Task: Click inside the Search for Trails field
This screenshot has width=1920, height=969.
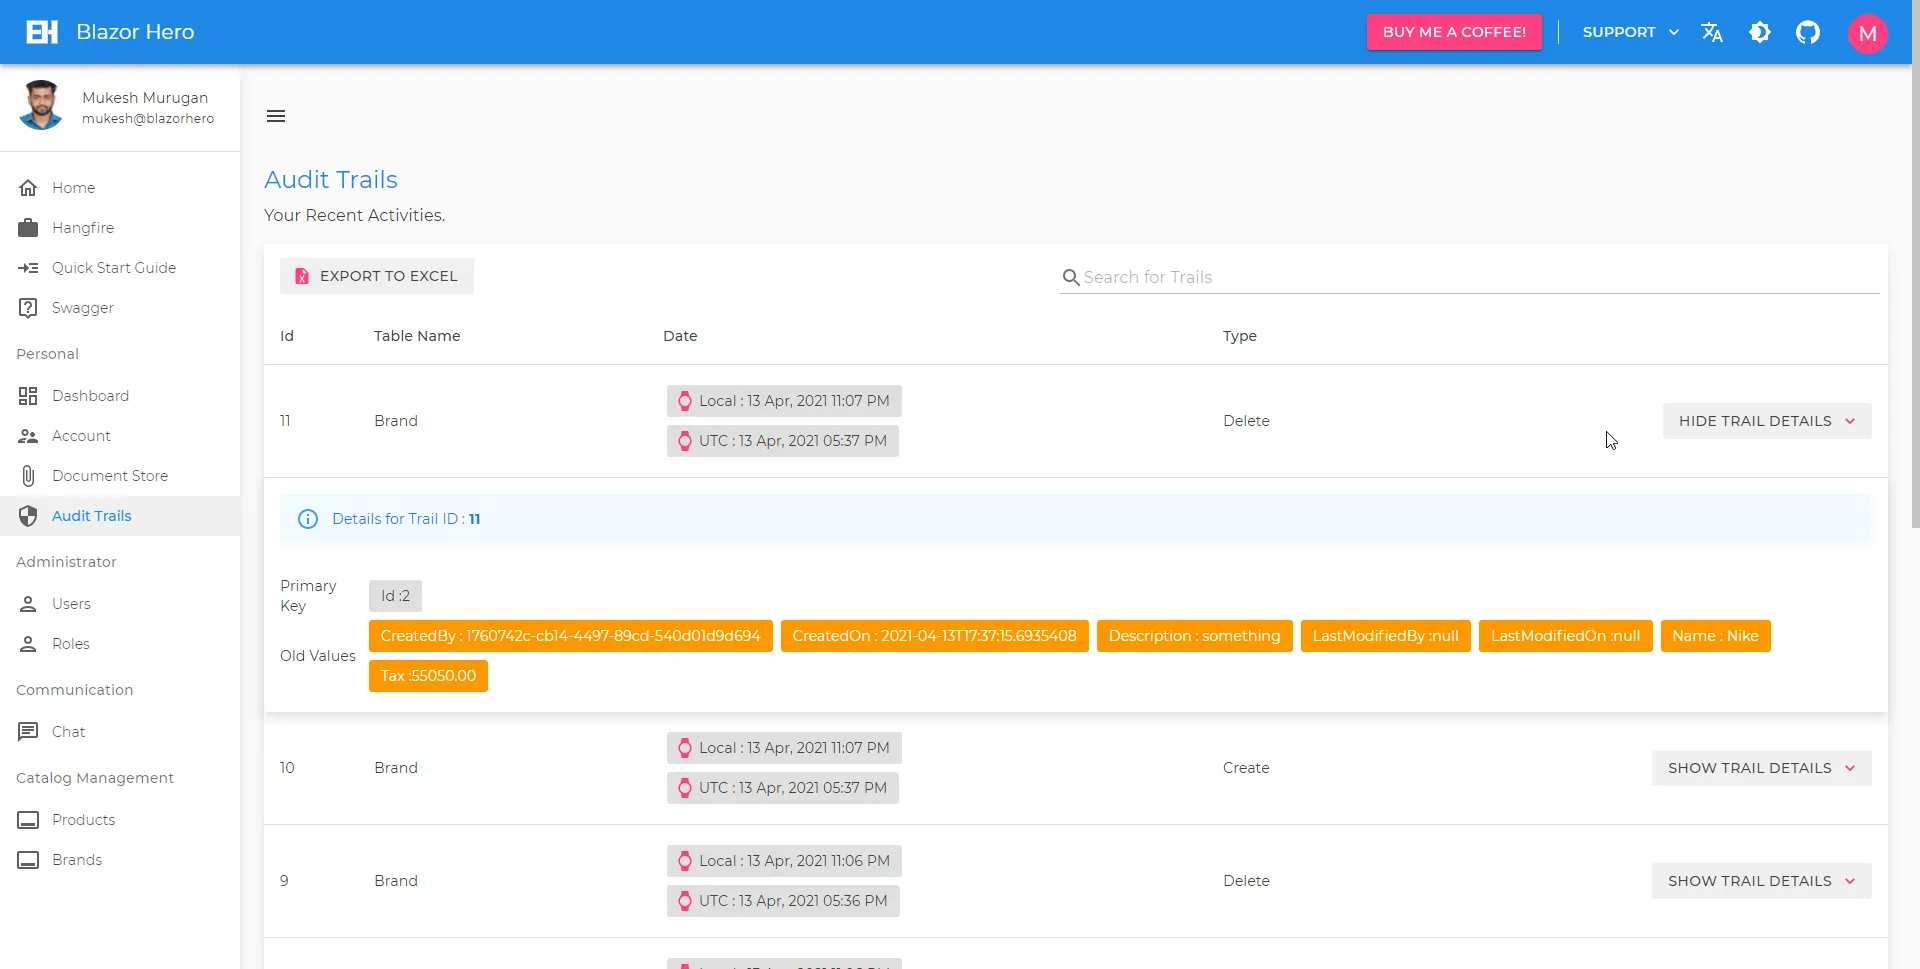Action: pos(1300,277)
